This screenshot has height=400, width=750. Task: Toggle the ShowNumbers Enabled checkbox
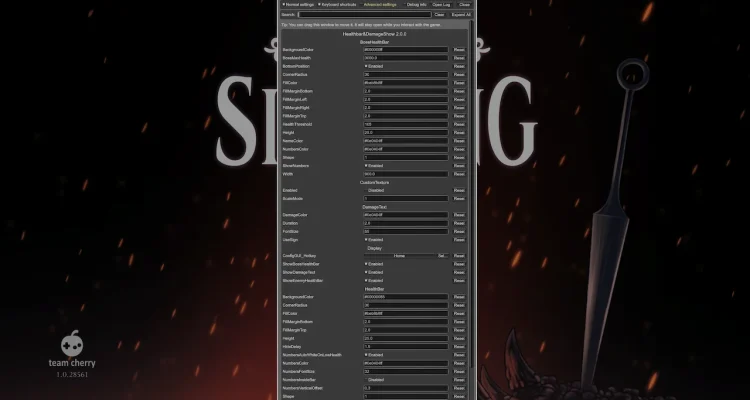point(374,166)
